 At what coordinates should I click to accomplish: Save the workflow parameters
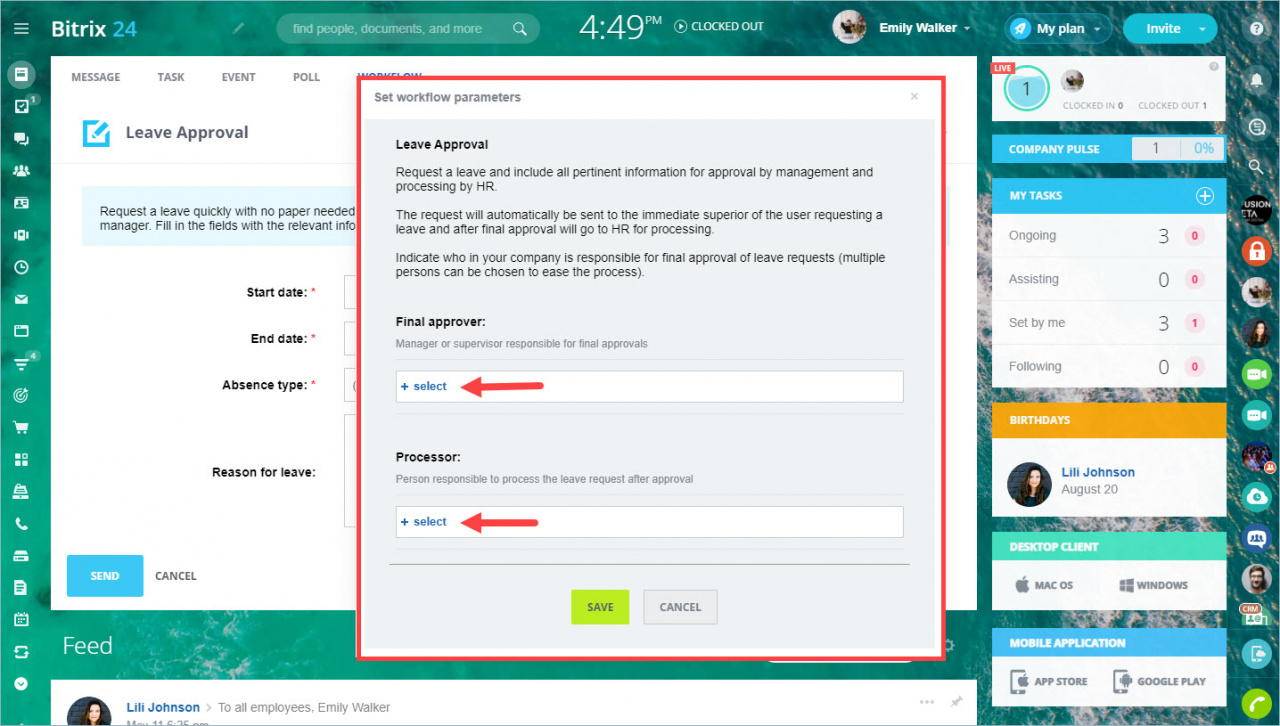tap(600, 607)
